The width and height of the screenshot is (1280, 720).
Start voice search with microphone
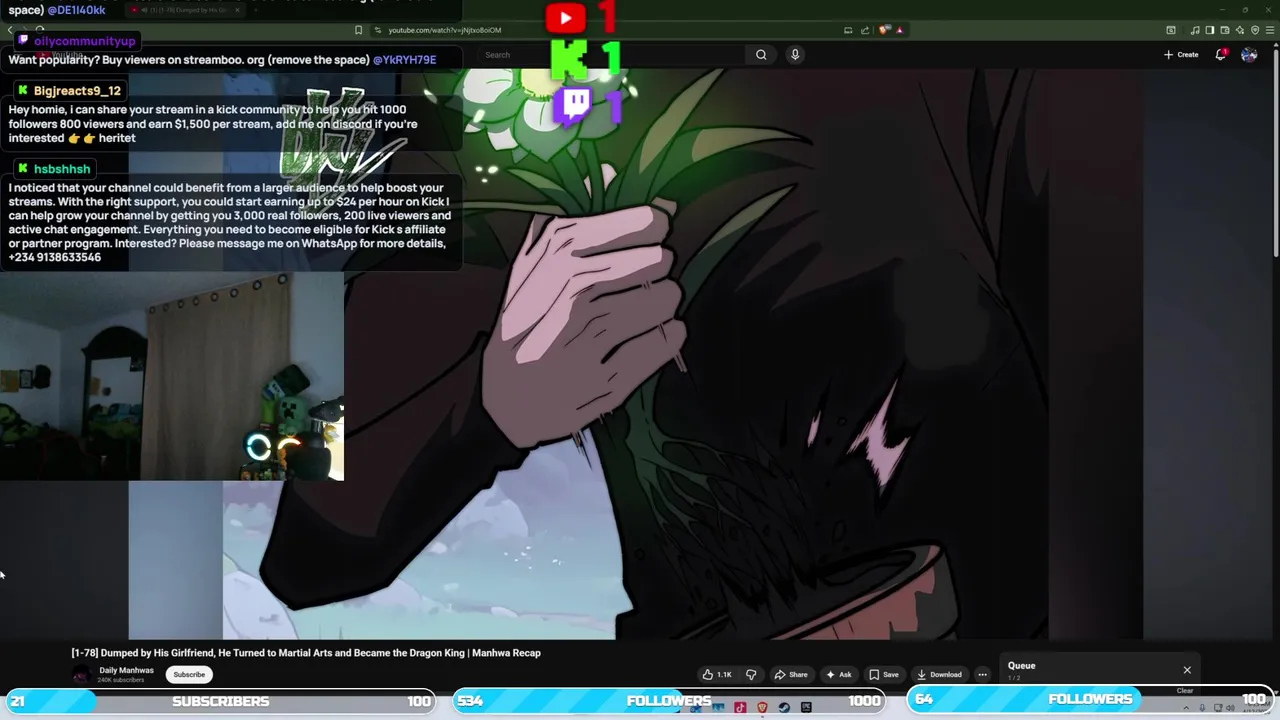coord(795,55)
